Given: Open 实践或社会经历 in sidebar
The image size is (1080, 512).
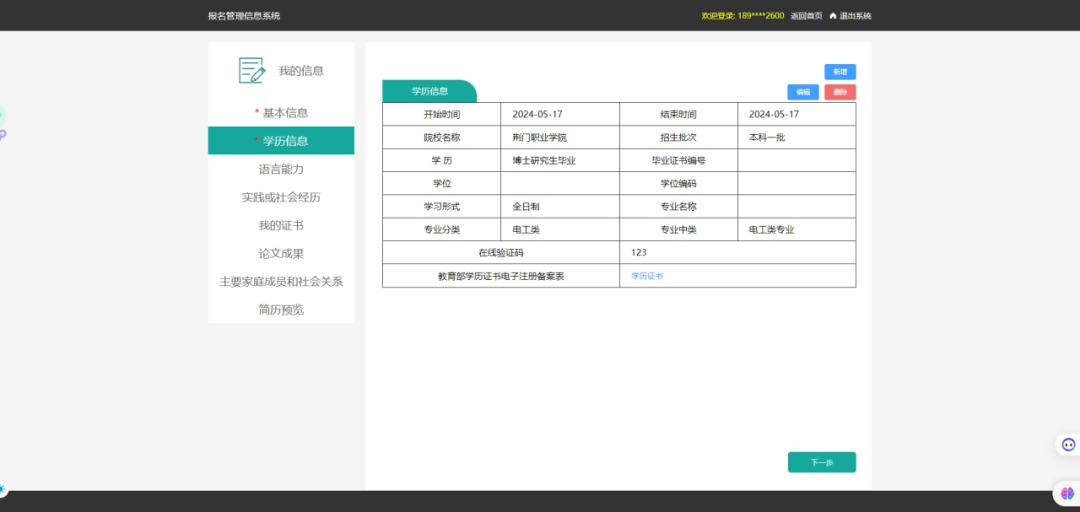Looking at the screenshot, I should (281, 197).
